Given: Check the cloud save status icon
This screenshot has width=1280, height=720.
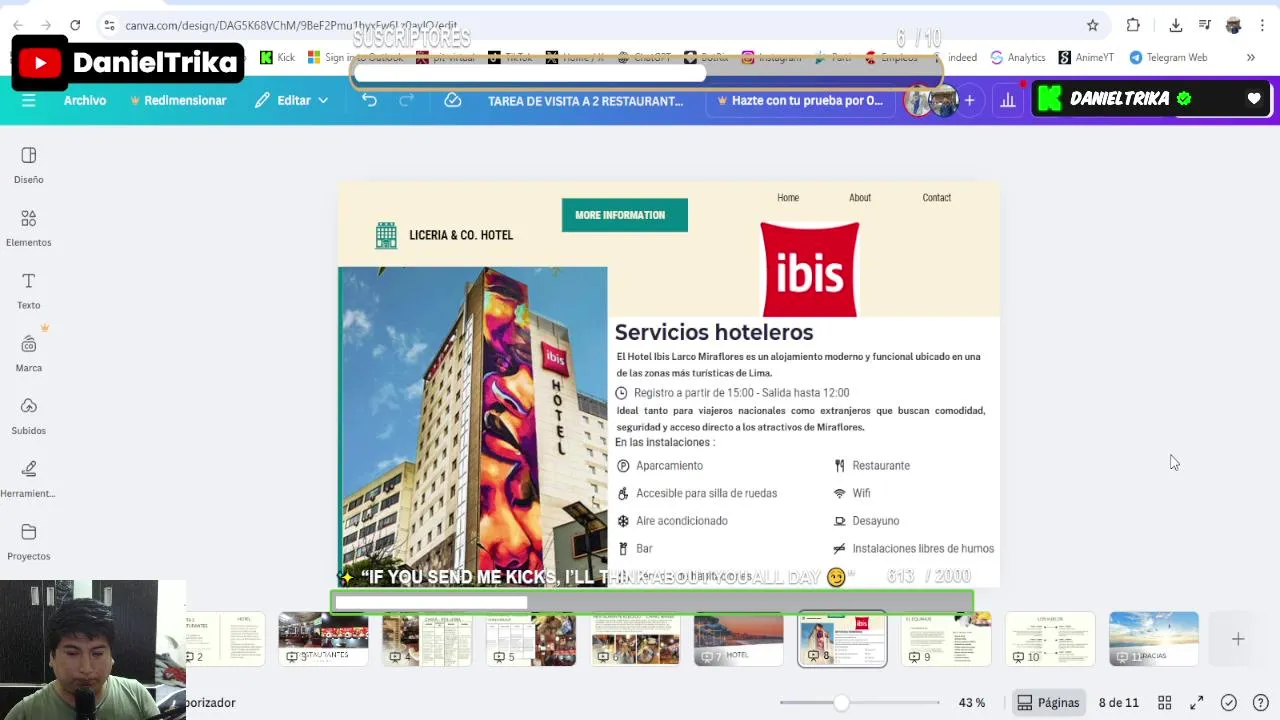Looking at the screenshot, I should click(452, 100).
